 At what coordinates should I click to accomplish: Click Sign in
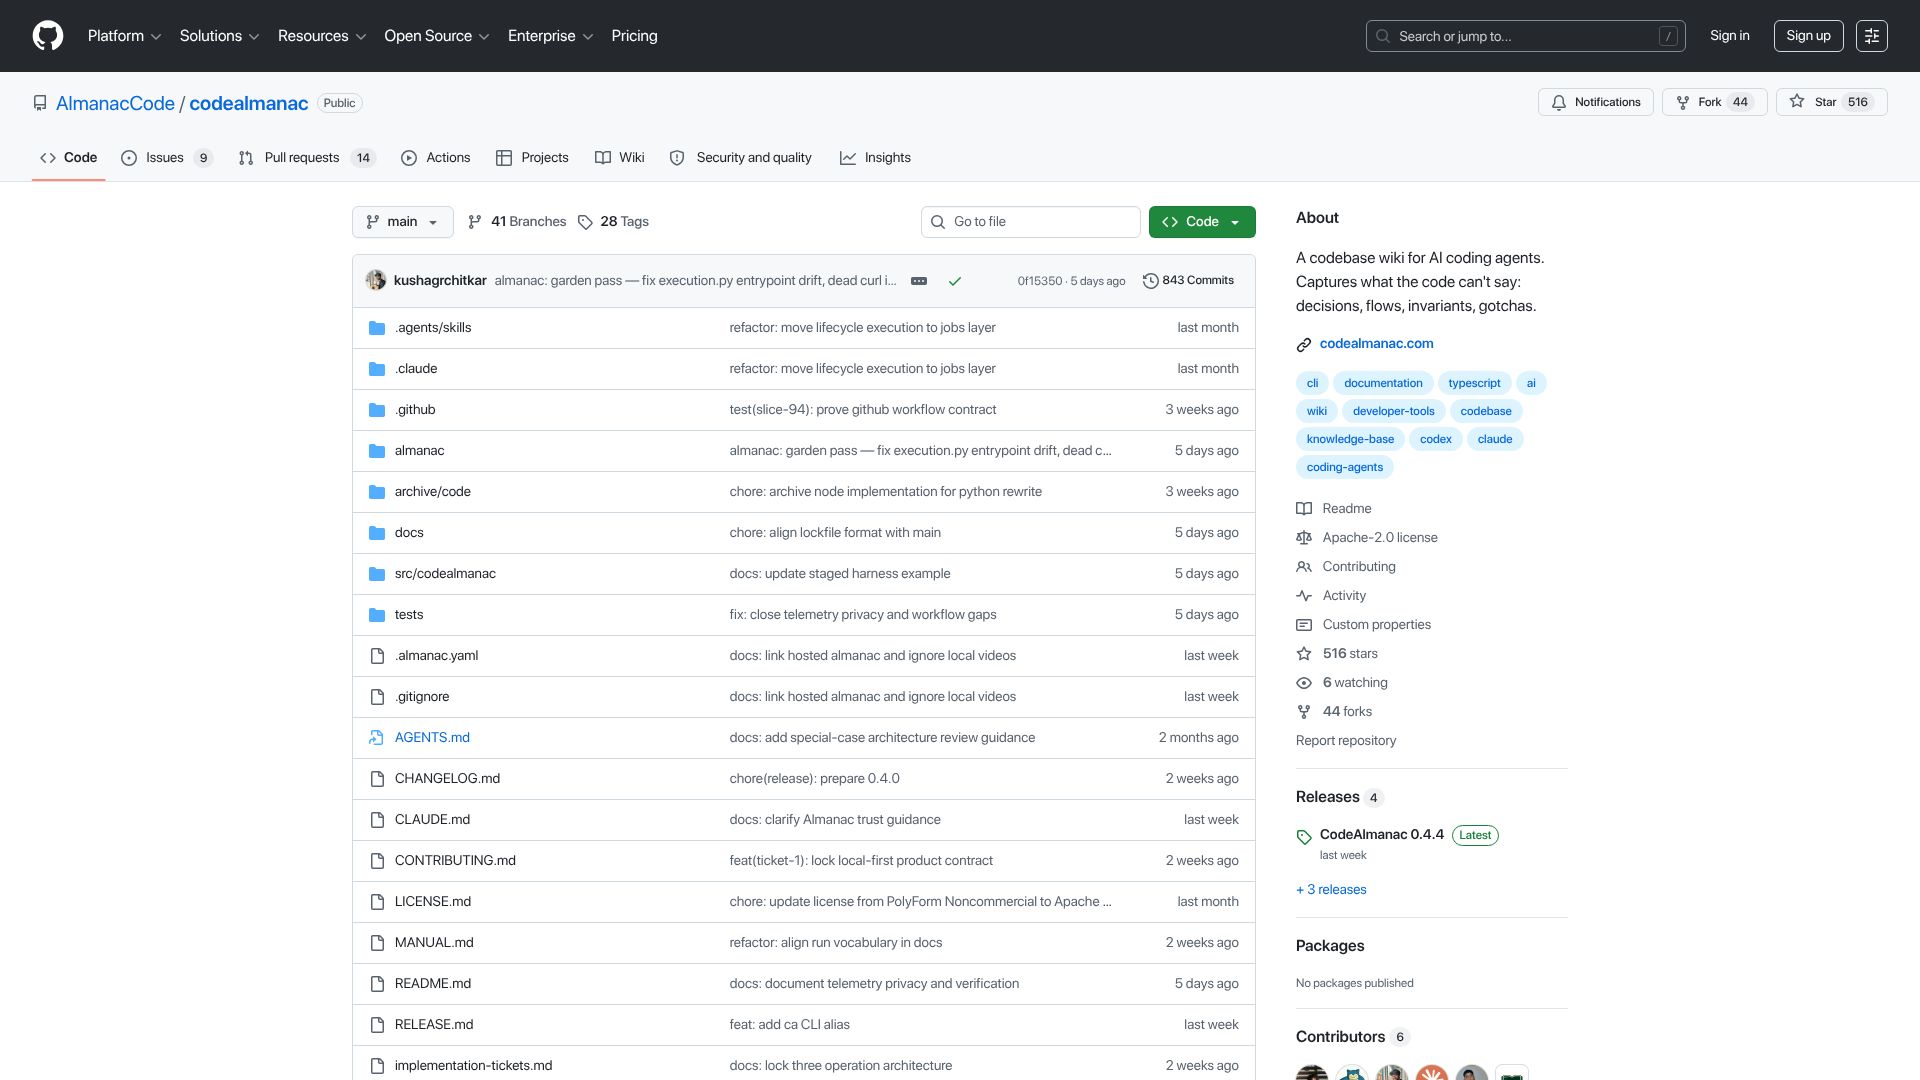click(x=1730, y=36)
